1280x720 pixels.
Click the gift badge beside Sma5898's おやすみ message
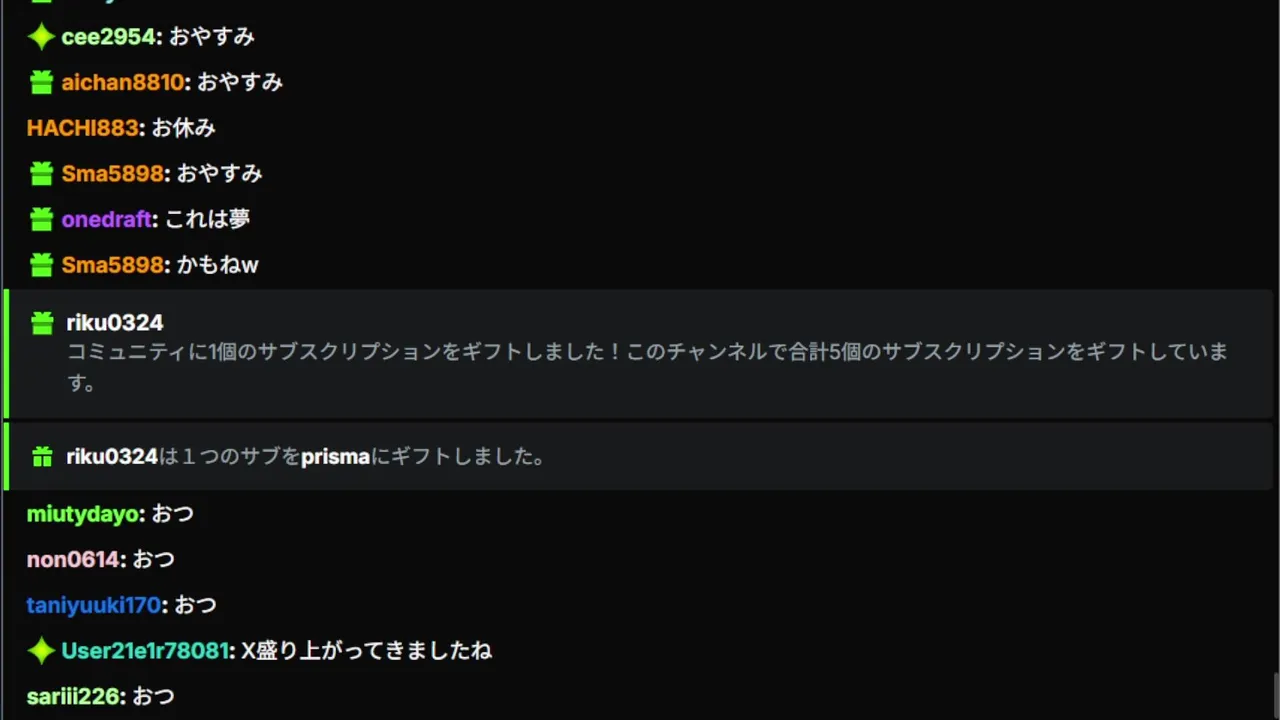click(41, 174)
